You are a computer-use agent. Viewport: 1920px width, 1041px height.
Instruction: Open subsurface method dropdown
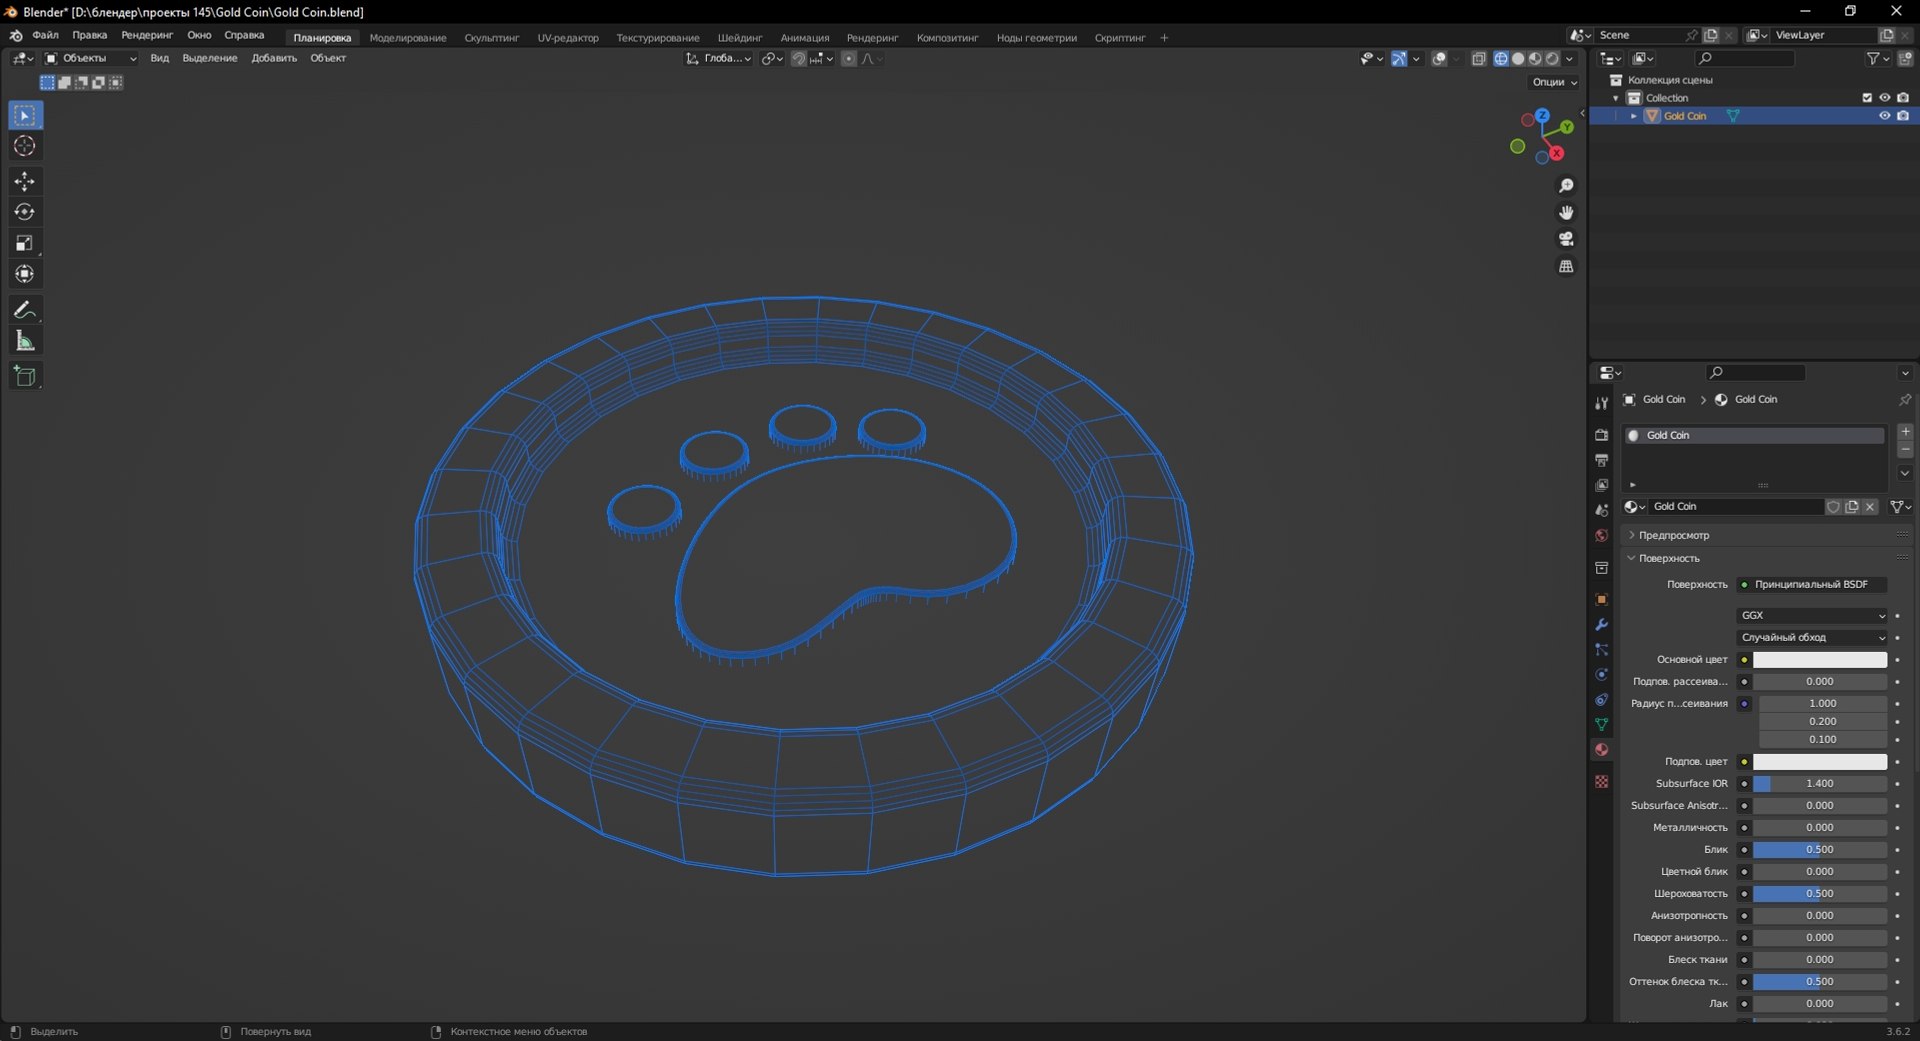pos(1813,637)
